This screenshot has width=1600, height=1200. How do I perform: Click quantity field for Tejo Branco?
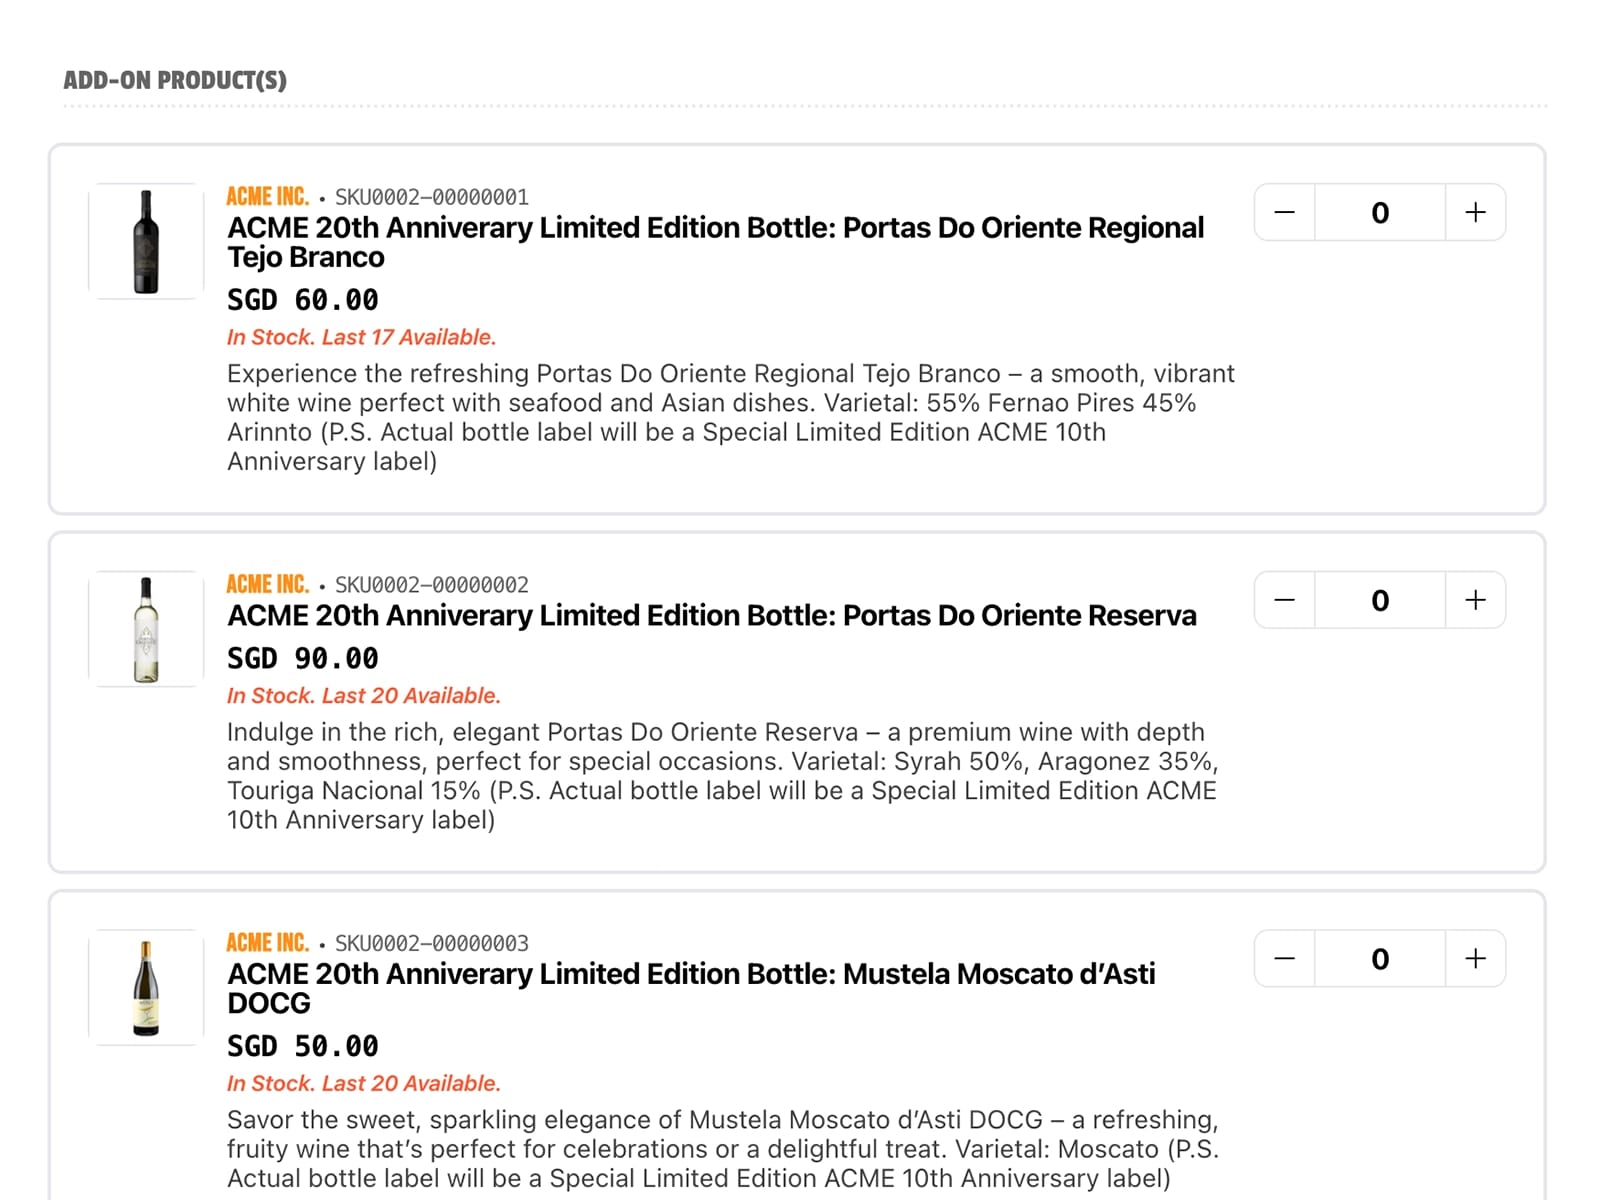point(1380,212)
